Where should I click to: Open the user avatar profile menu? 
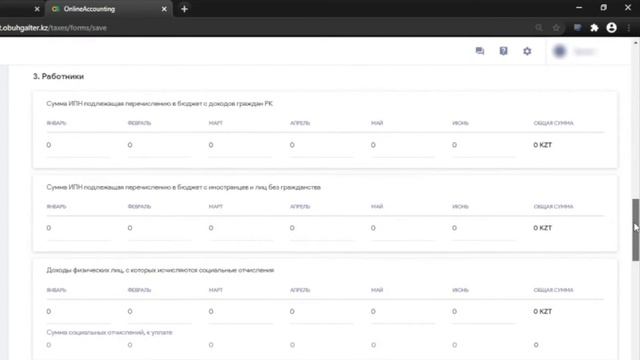point(560,51)
